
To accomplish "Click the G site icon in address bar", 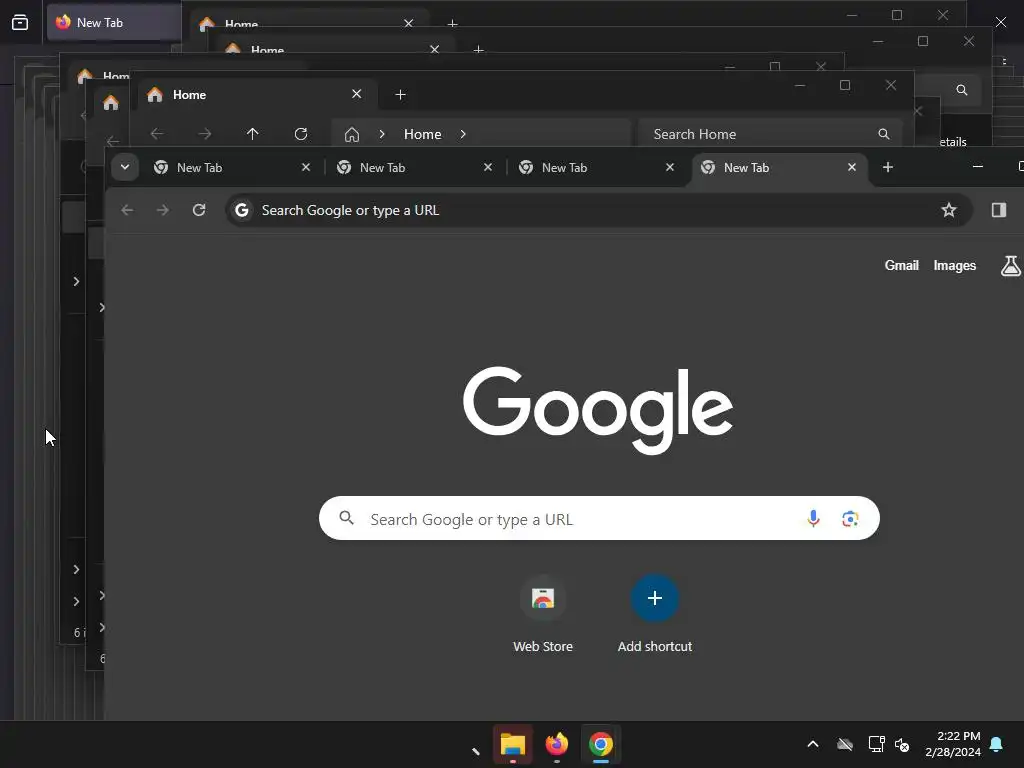I will coord(242,210).
